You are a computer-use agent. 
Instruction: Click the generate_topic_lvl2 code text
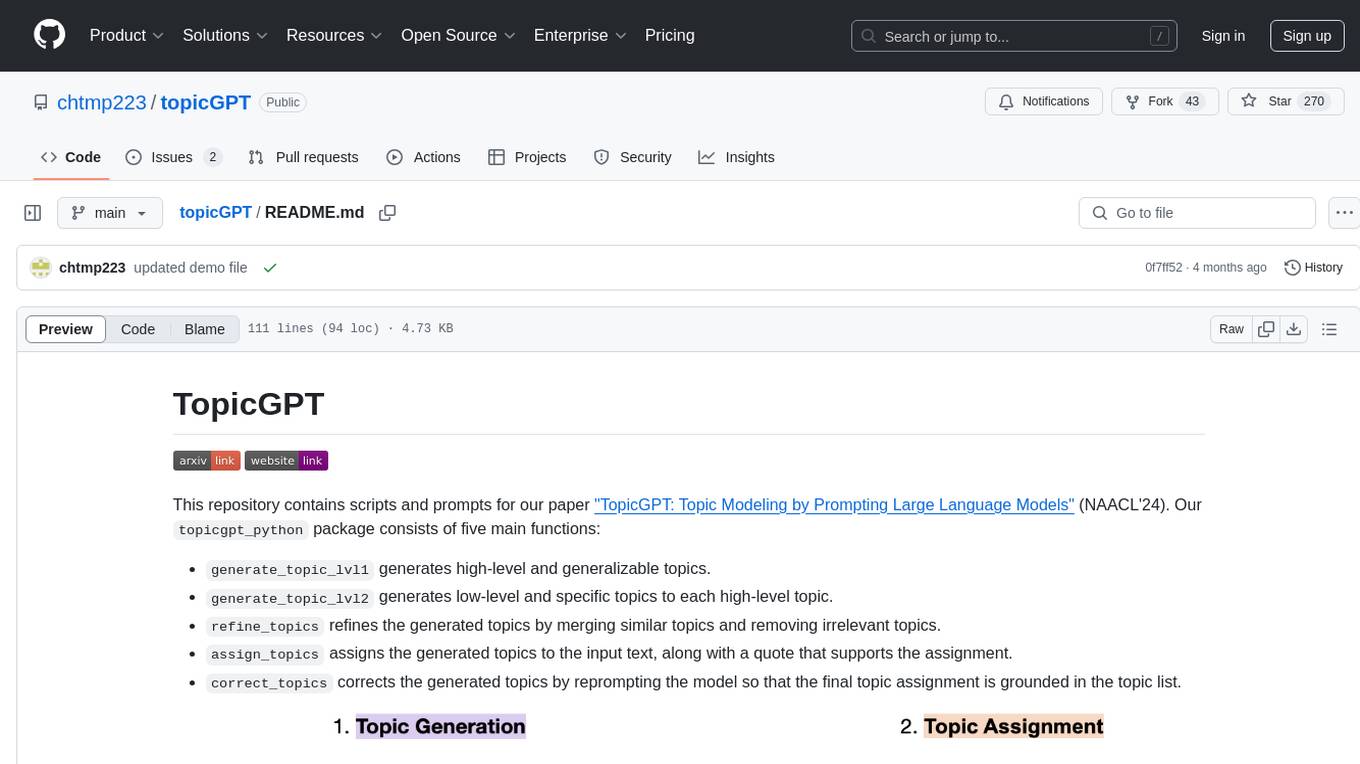point(290,598)
